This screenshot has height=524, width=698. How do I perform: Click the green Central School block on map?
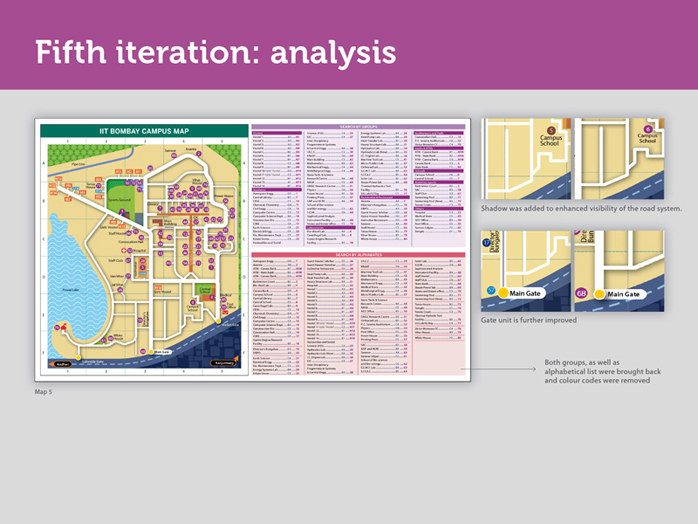[x=203, y=289]
